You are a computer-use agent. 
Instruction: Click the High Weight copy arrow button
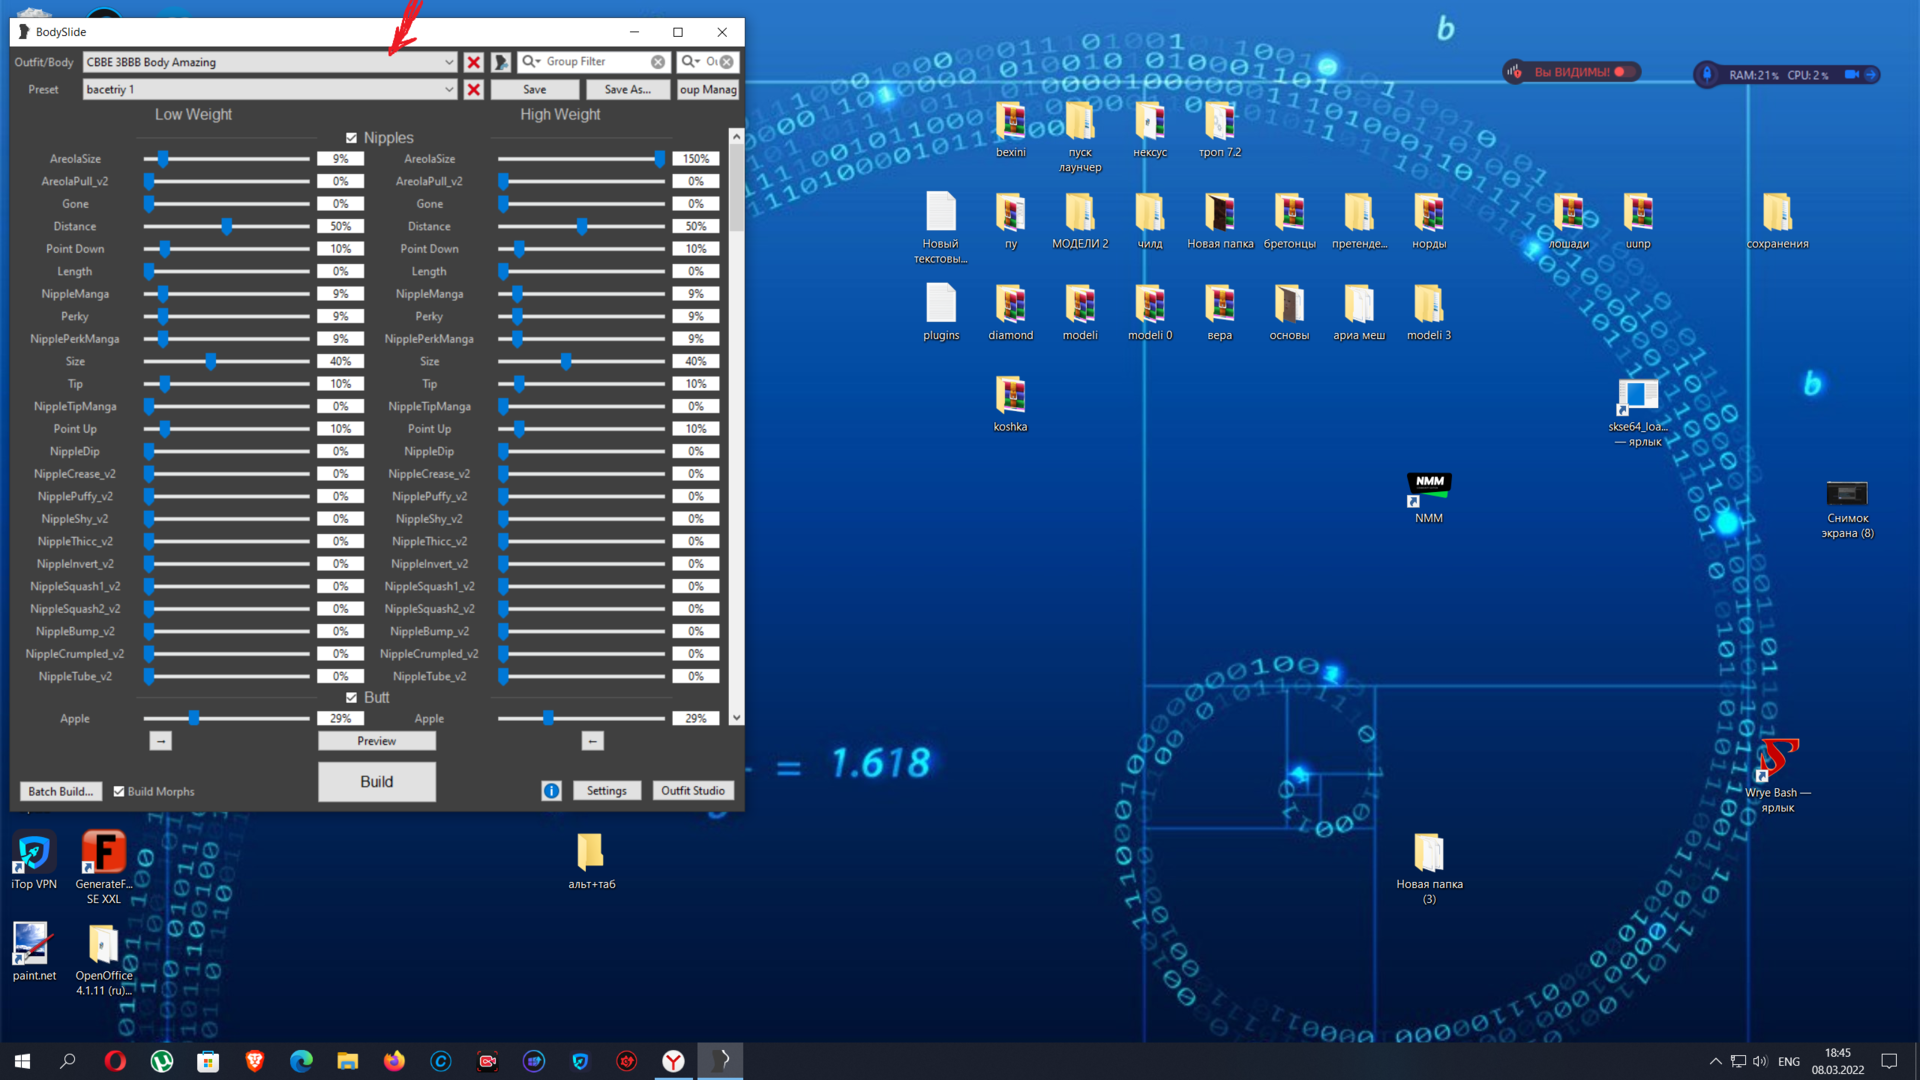click(x=593, y=741)
